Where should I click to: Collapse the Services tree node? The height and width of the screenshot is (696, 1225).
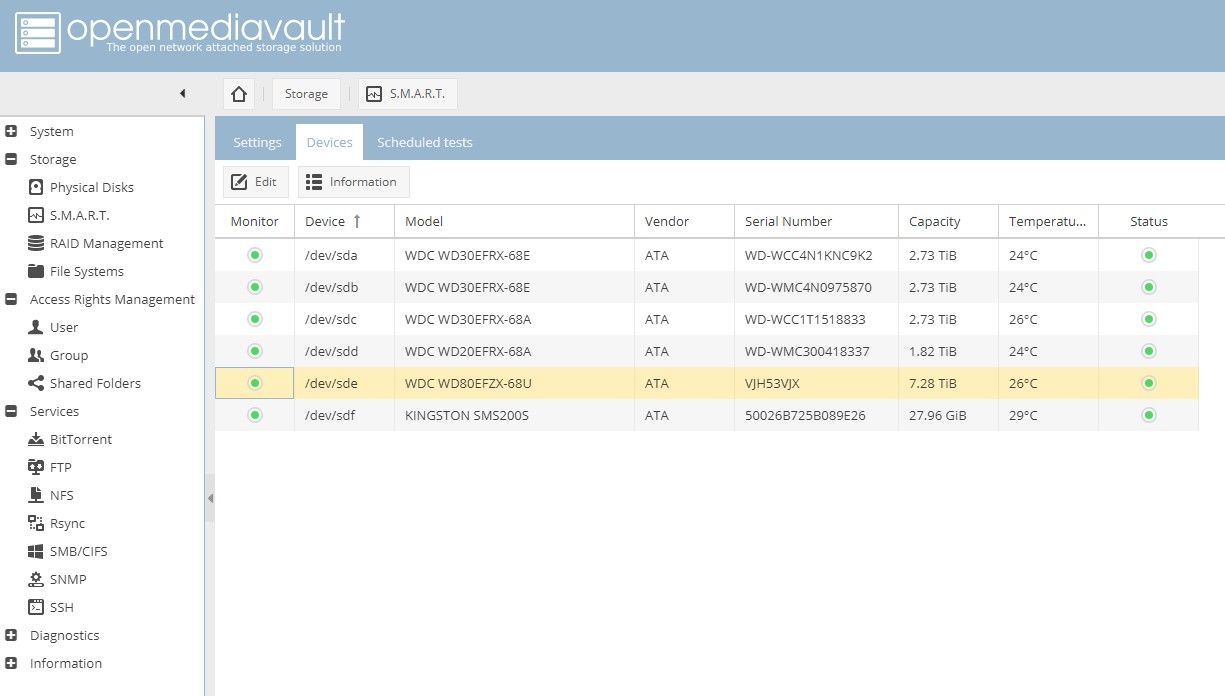(x=12, y=411)
